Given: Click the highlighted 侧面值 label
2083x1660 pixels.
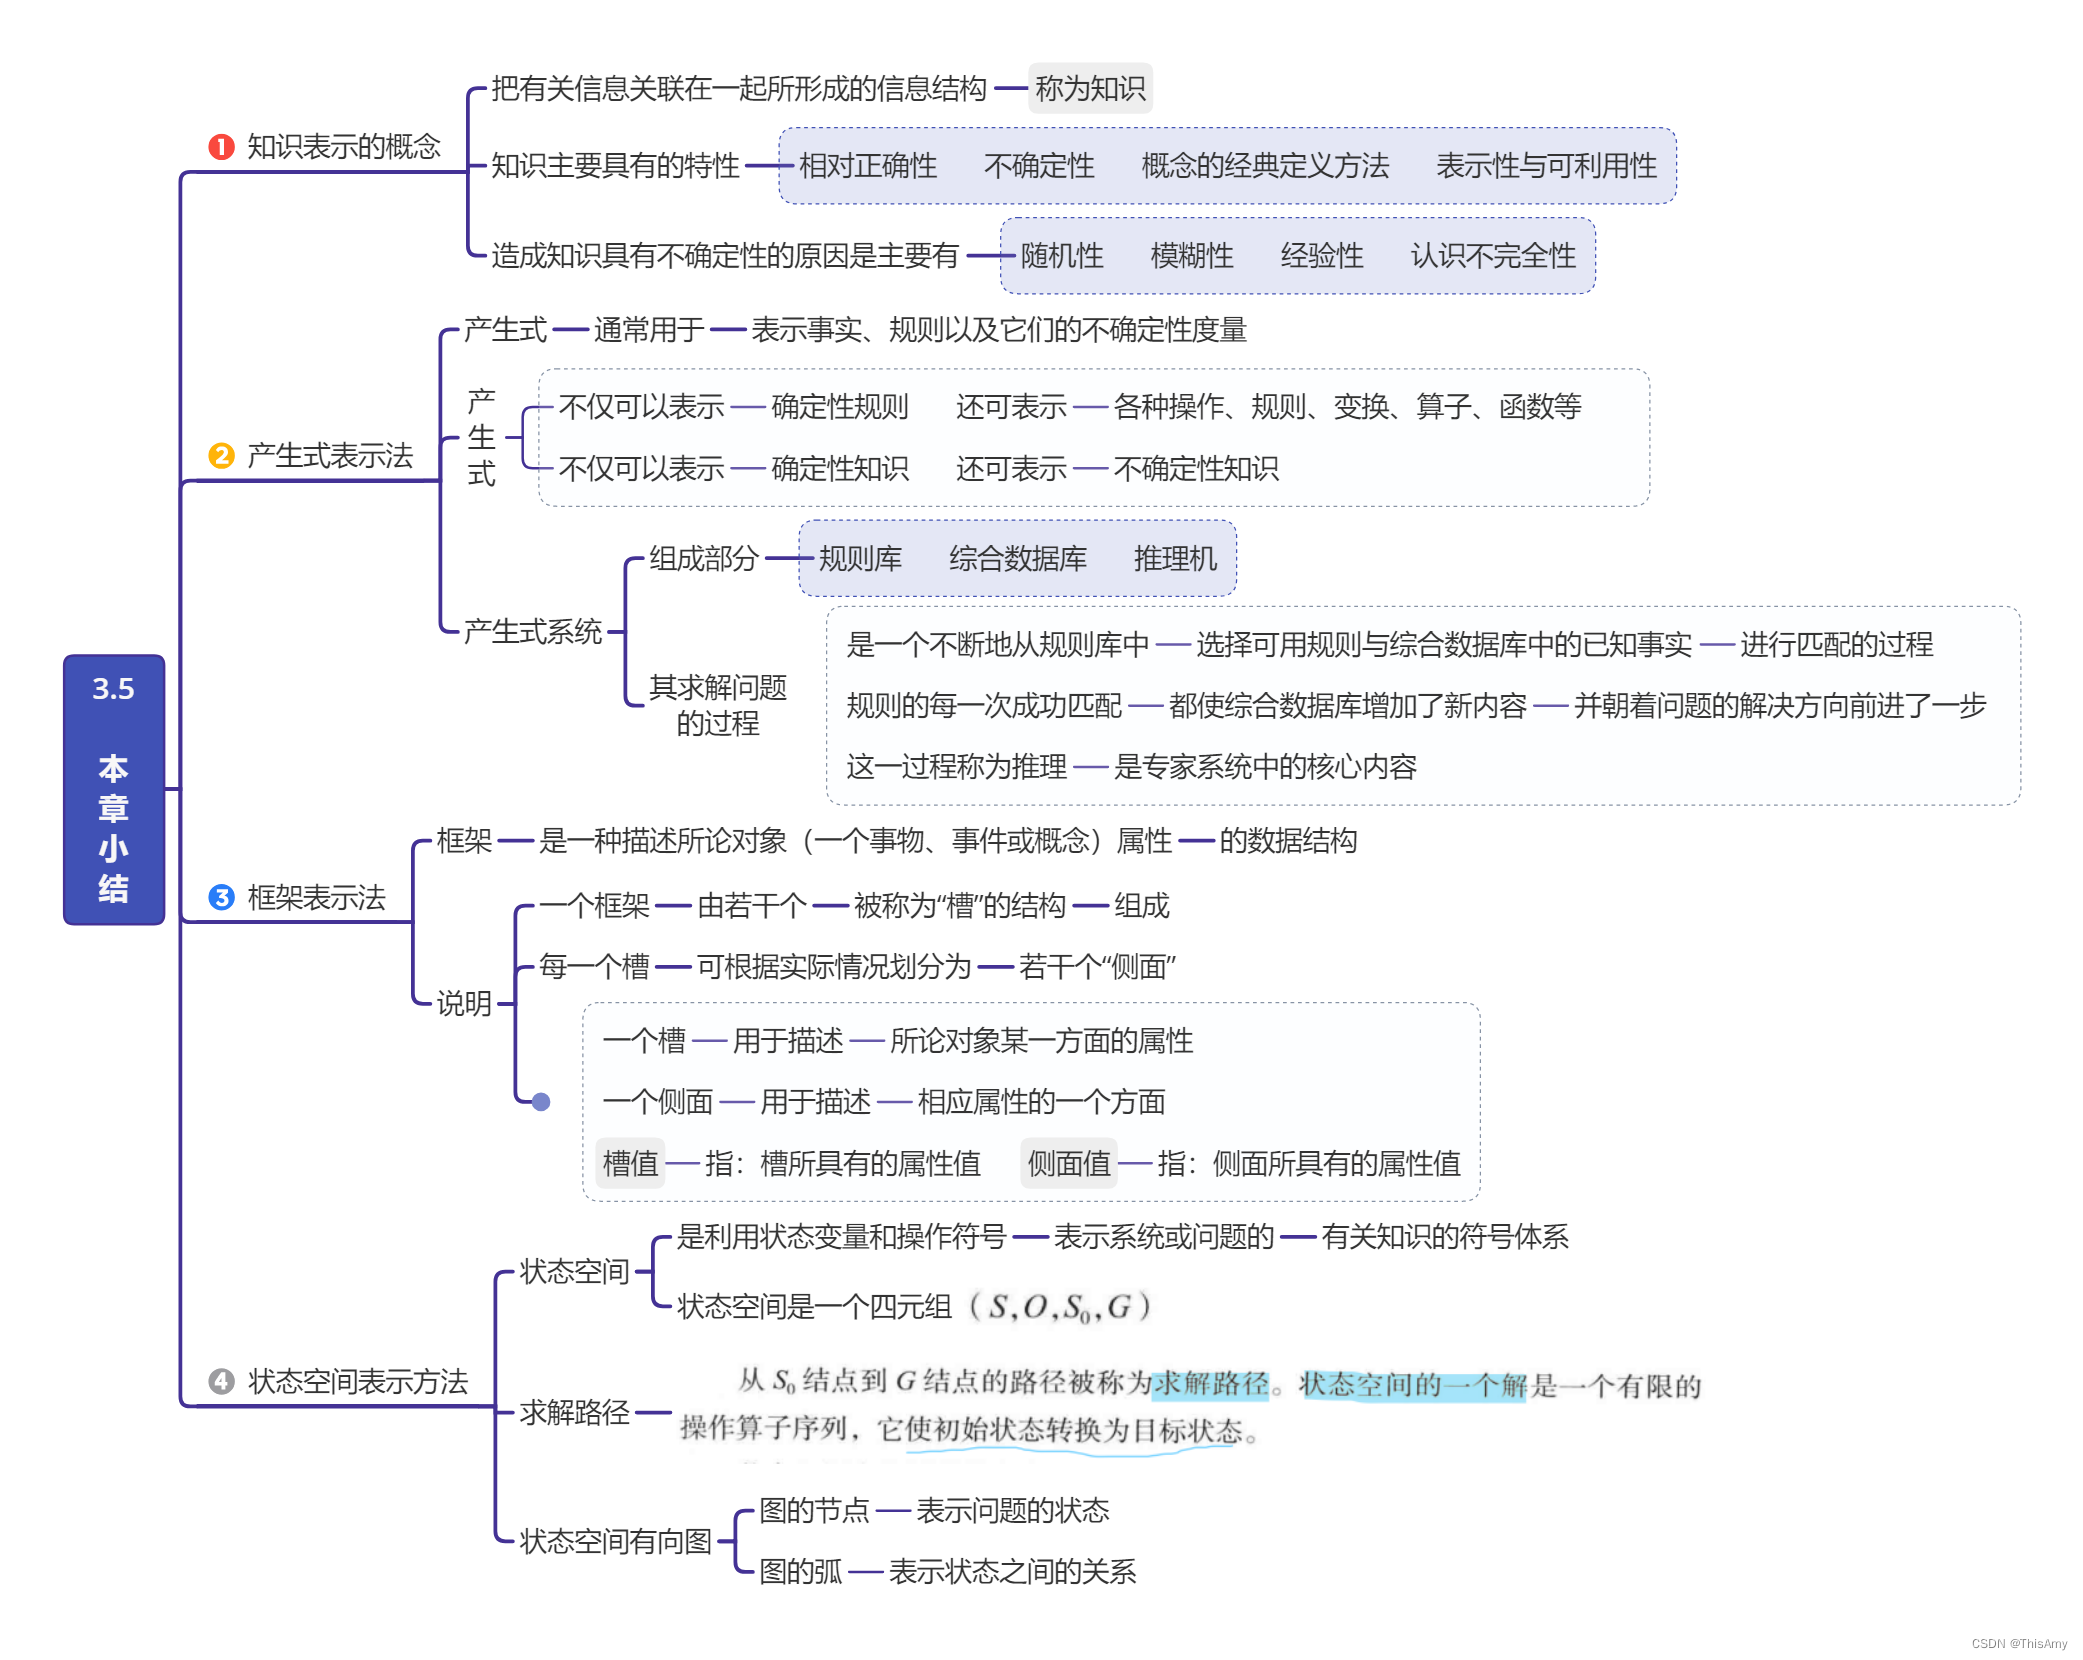Looking at the screenshot, I should (1069, 1163).
